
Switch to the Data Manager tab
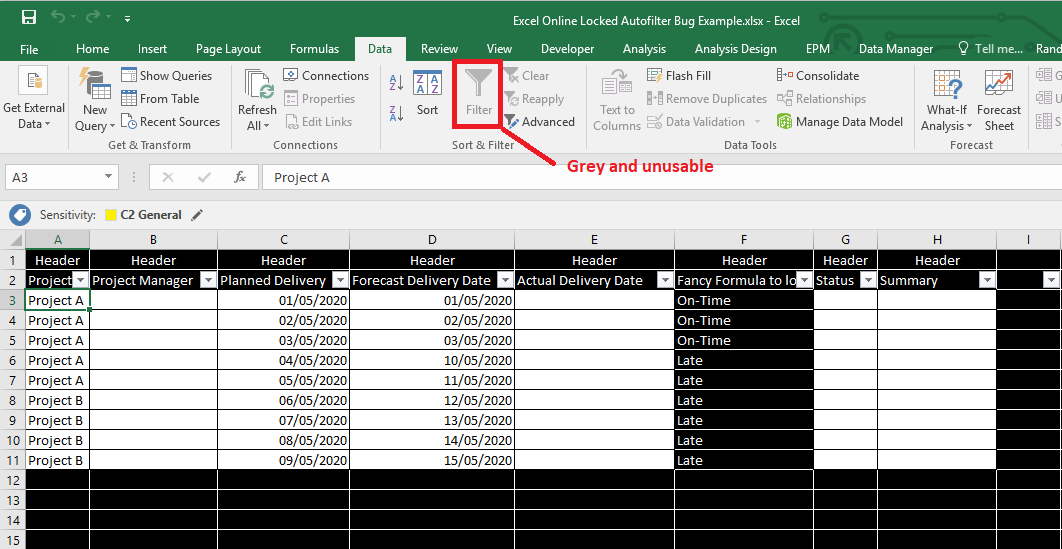click(x=896, y=49)
